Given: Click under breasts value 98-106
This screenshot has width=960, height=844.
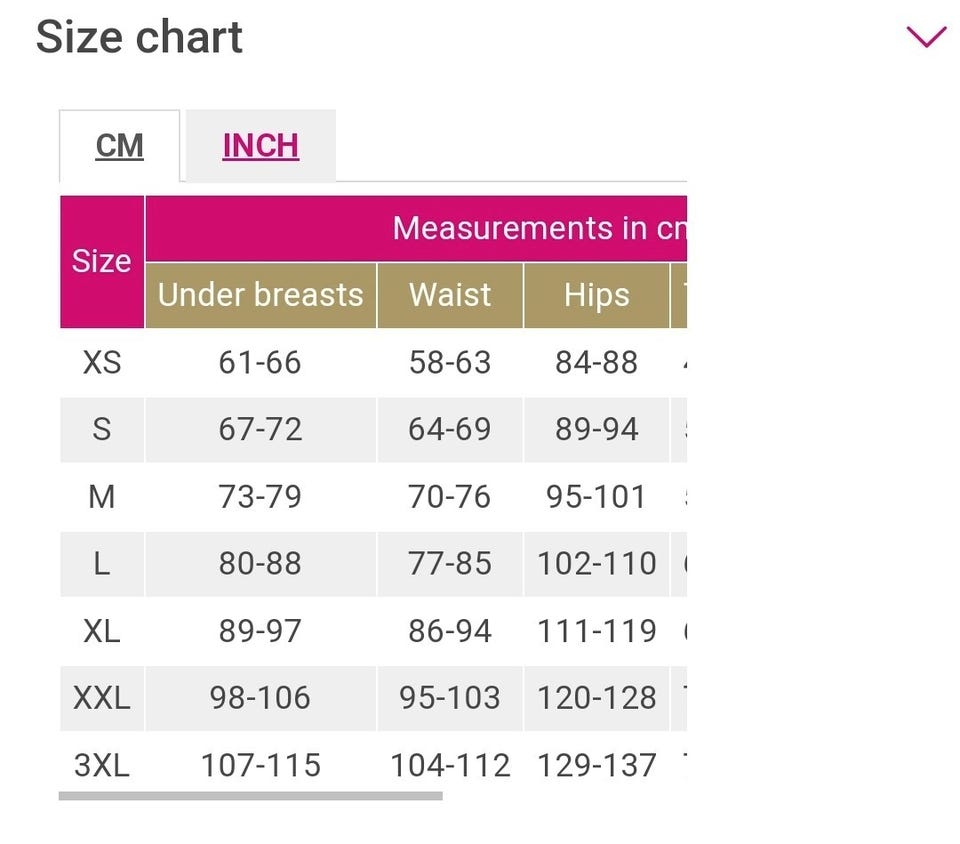Looking at the screenshot, I should pos(260,698).
